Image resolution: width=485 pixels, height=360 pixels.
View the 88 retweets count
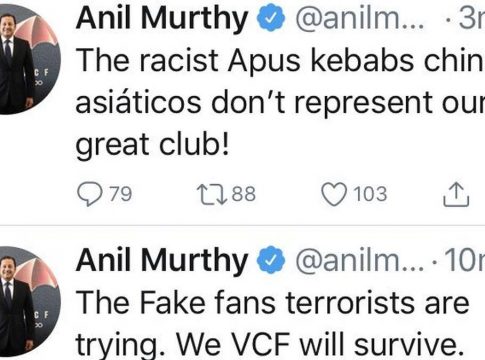pos(244,194)
